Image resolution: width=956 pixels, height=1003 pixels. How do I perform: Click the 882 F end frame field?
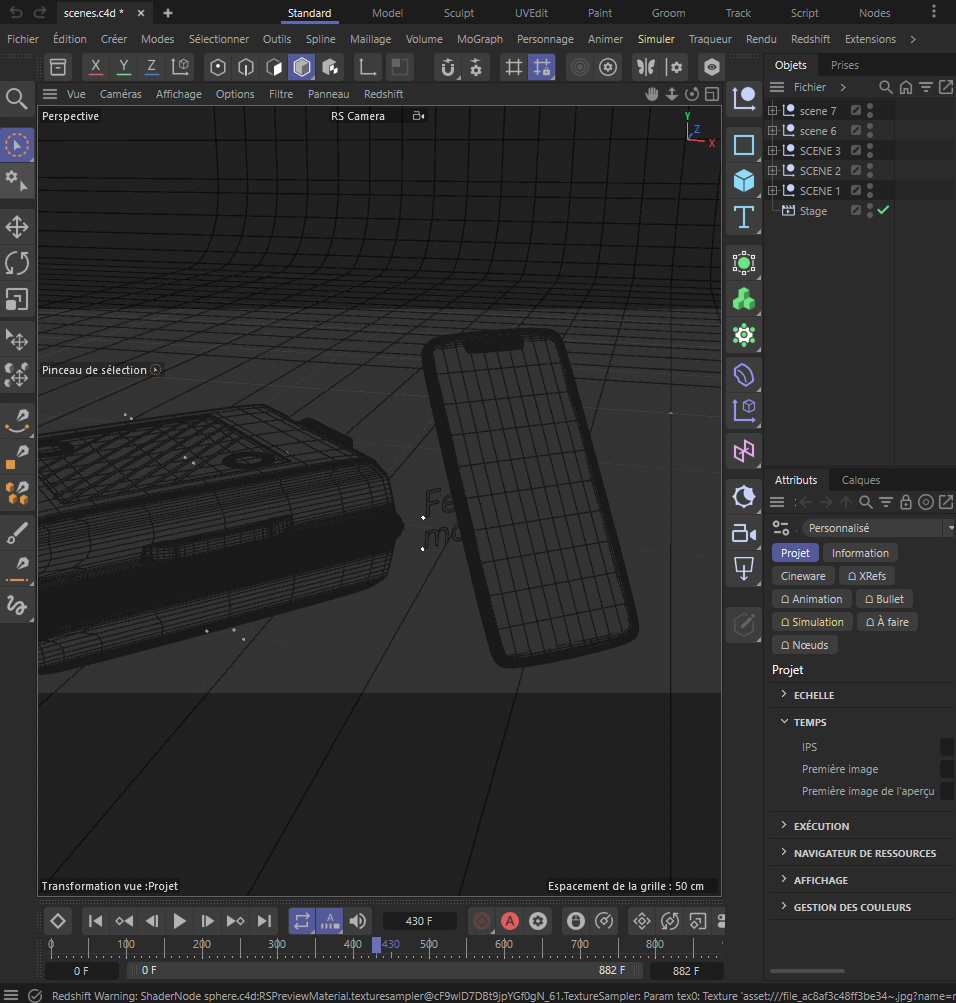point(687,970)
